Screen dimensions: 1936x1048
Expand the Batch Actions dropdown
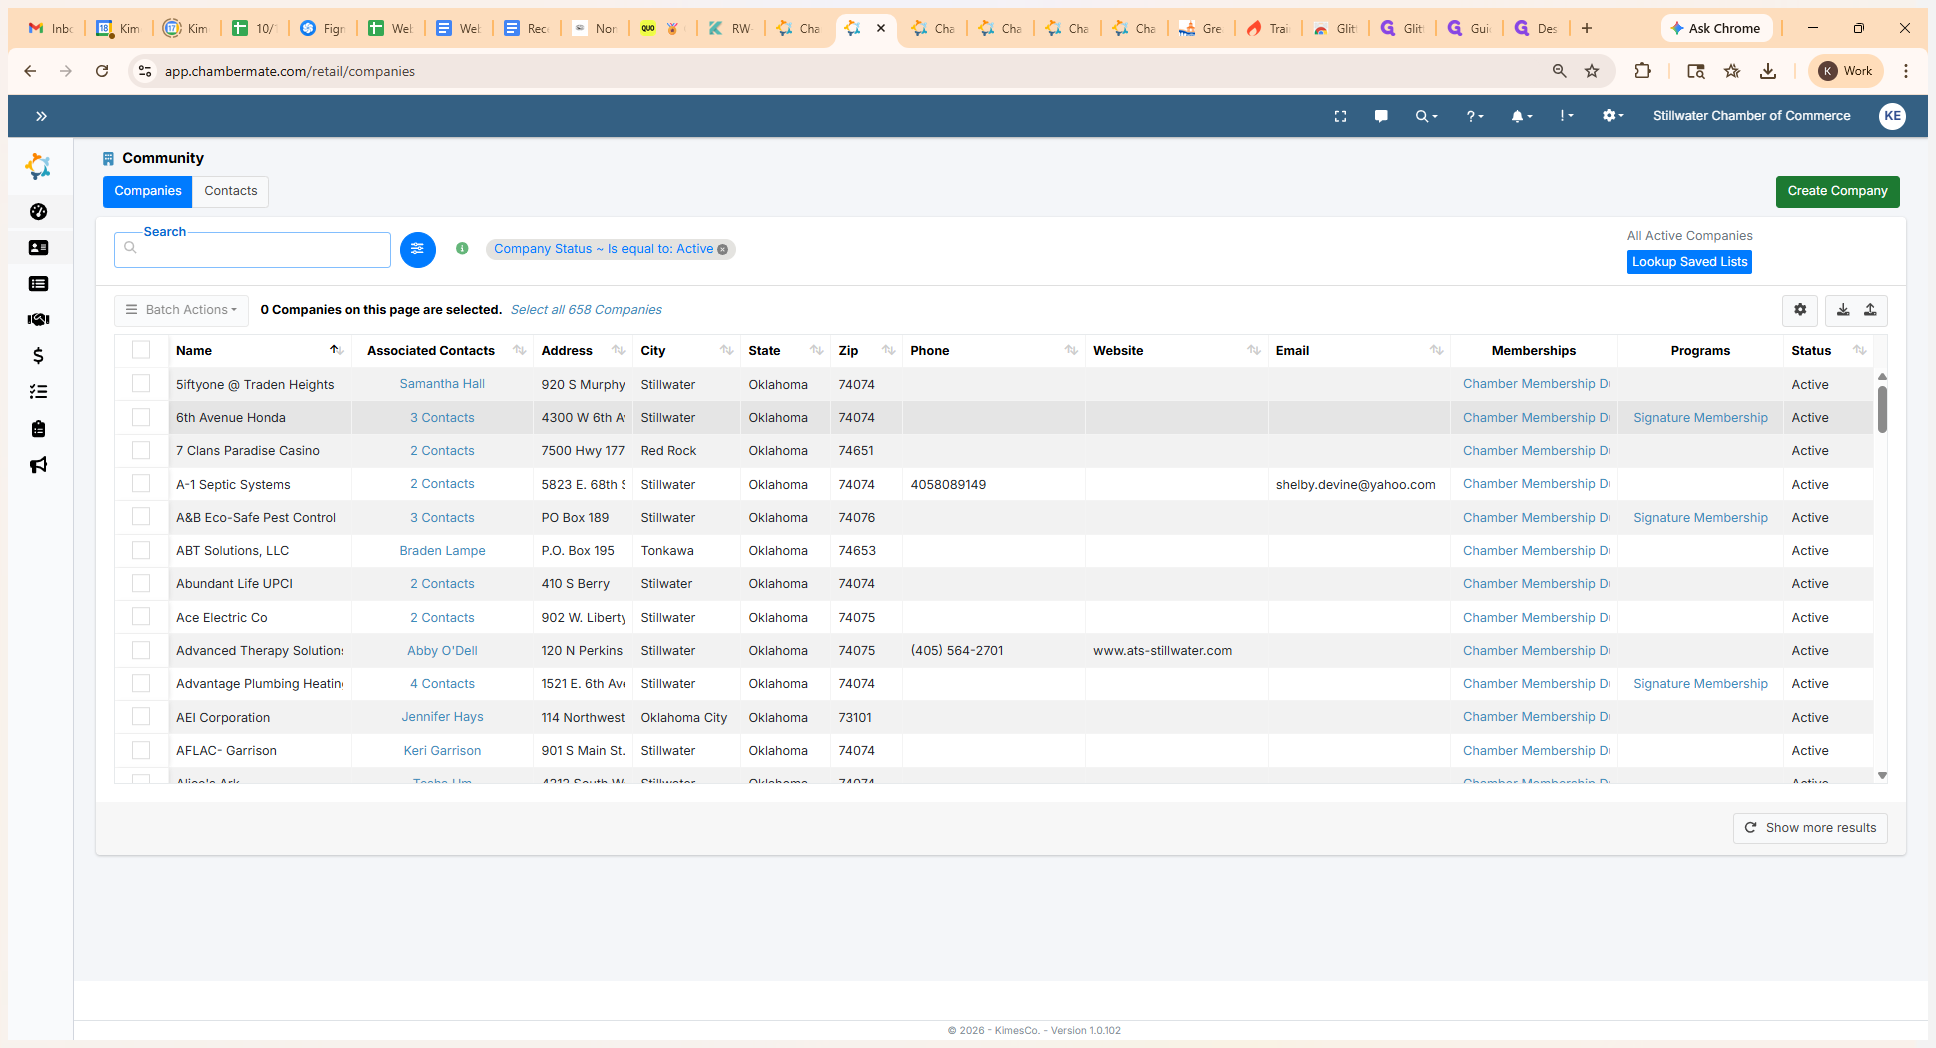pyautogui.click(x=181, y=310)
